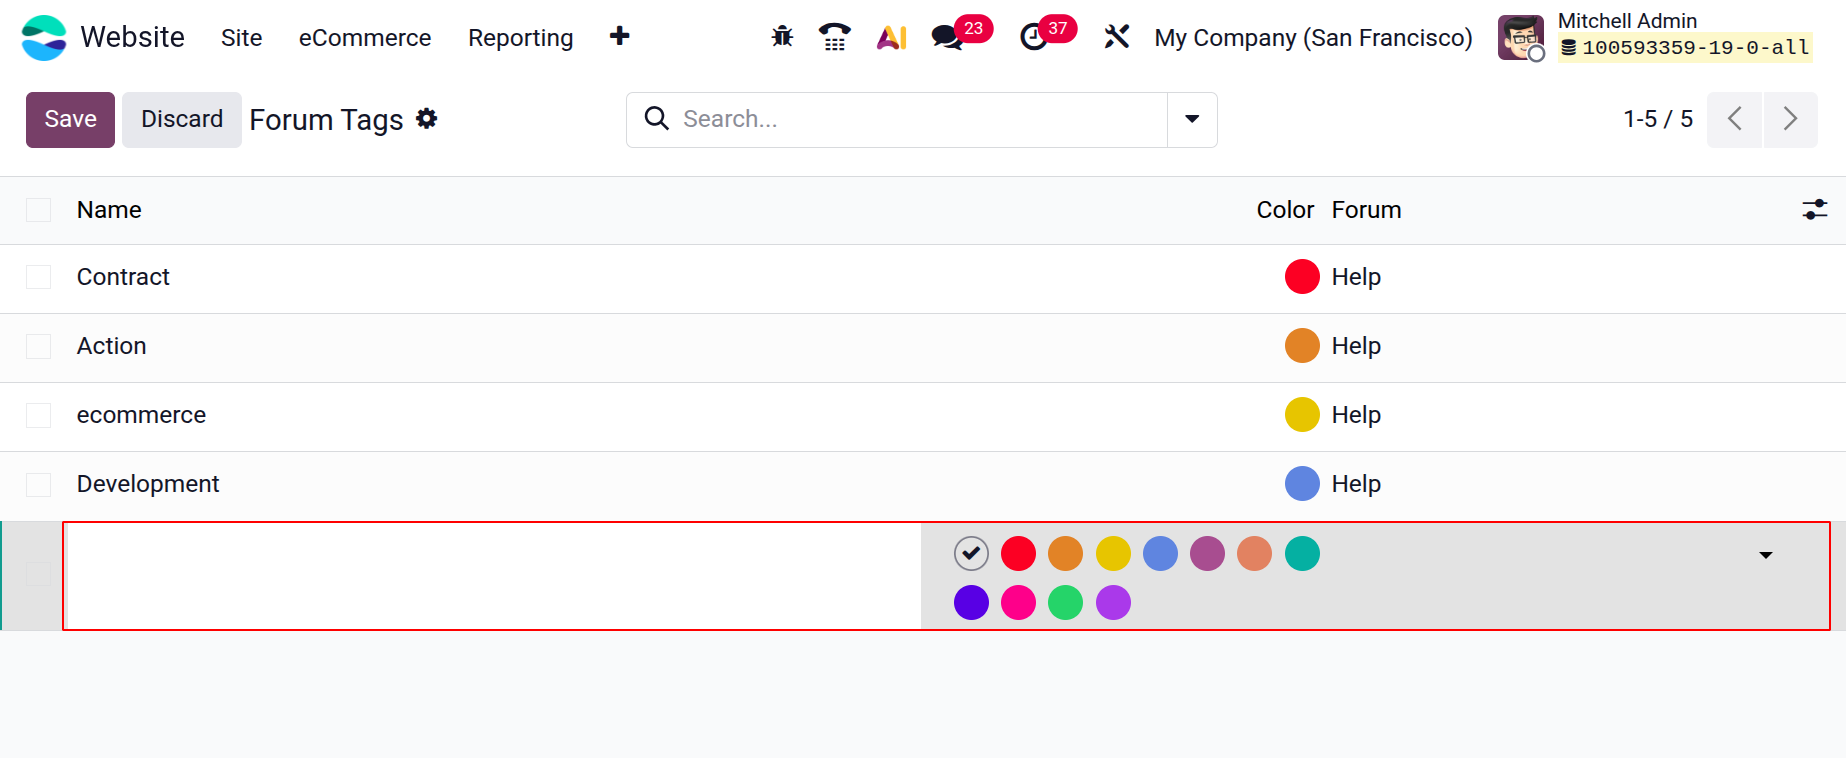Click the new content plus icon
Screen dimensions: 1846x758
(620, 37)
